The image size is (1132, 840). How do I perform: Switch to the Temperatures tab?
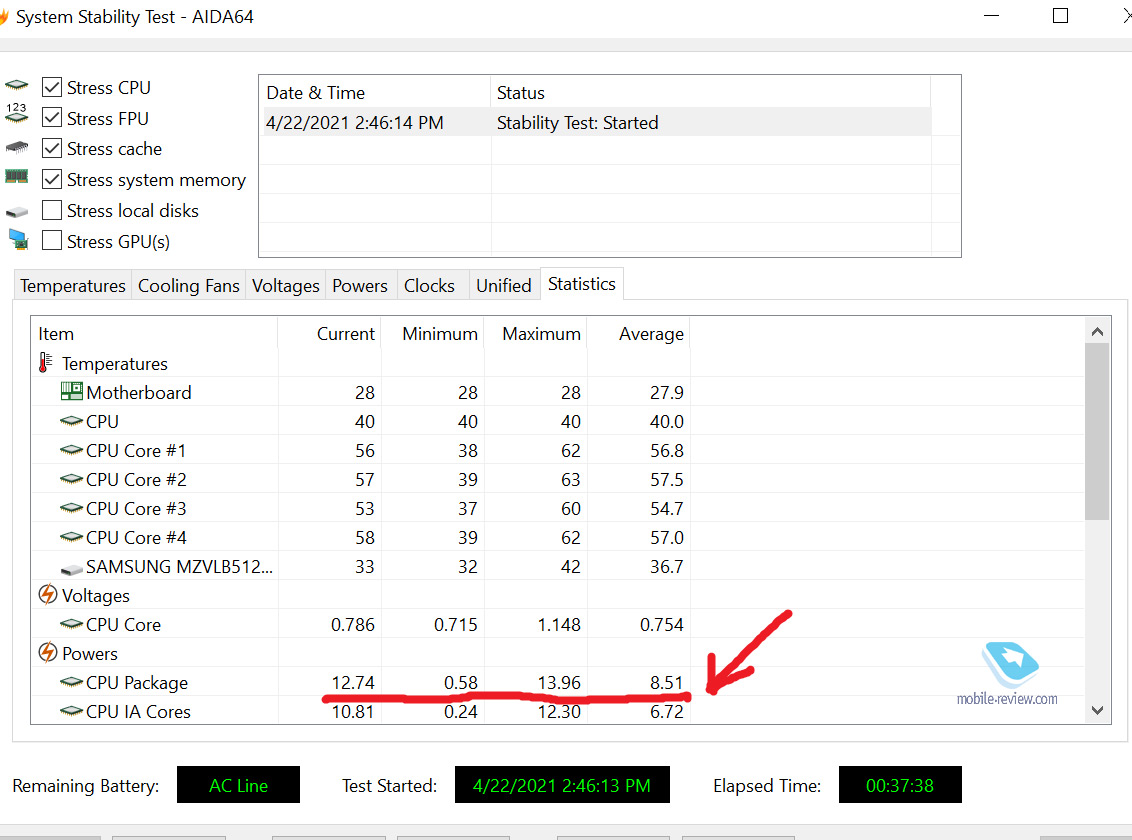point(73,286)
